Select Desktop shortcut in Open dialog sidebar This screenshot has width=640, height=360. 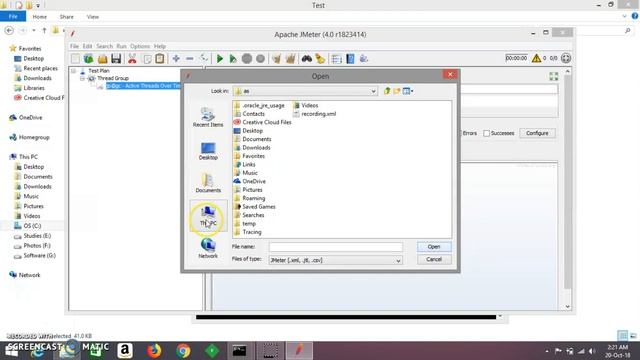tap(208, 151)
